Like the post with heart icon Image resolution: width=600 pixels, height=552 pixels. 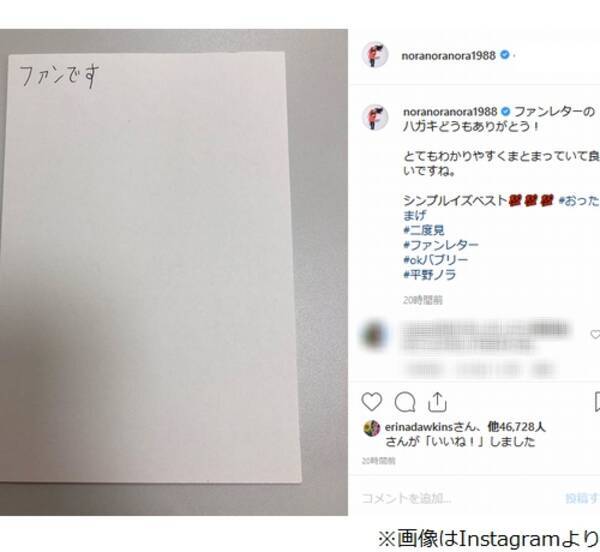[x=372, y=402]
